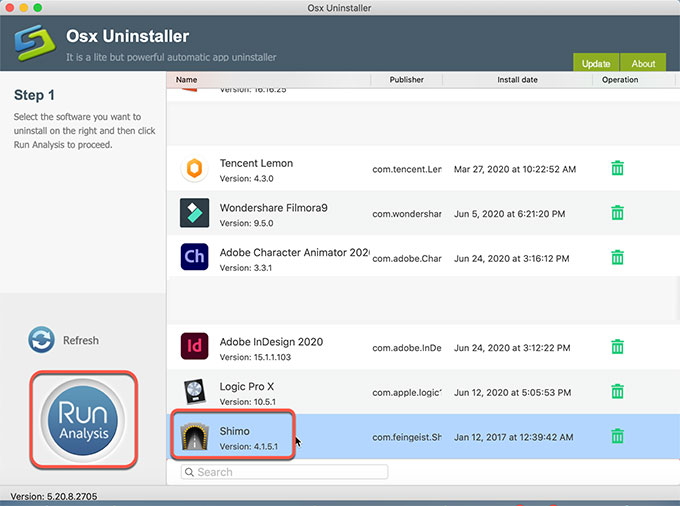Click trash icon for Adobe Character Animator
The width and height of the screenshot is (680, 506).
[618, 256]
